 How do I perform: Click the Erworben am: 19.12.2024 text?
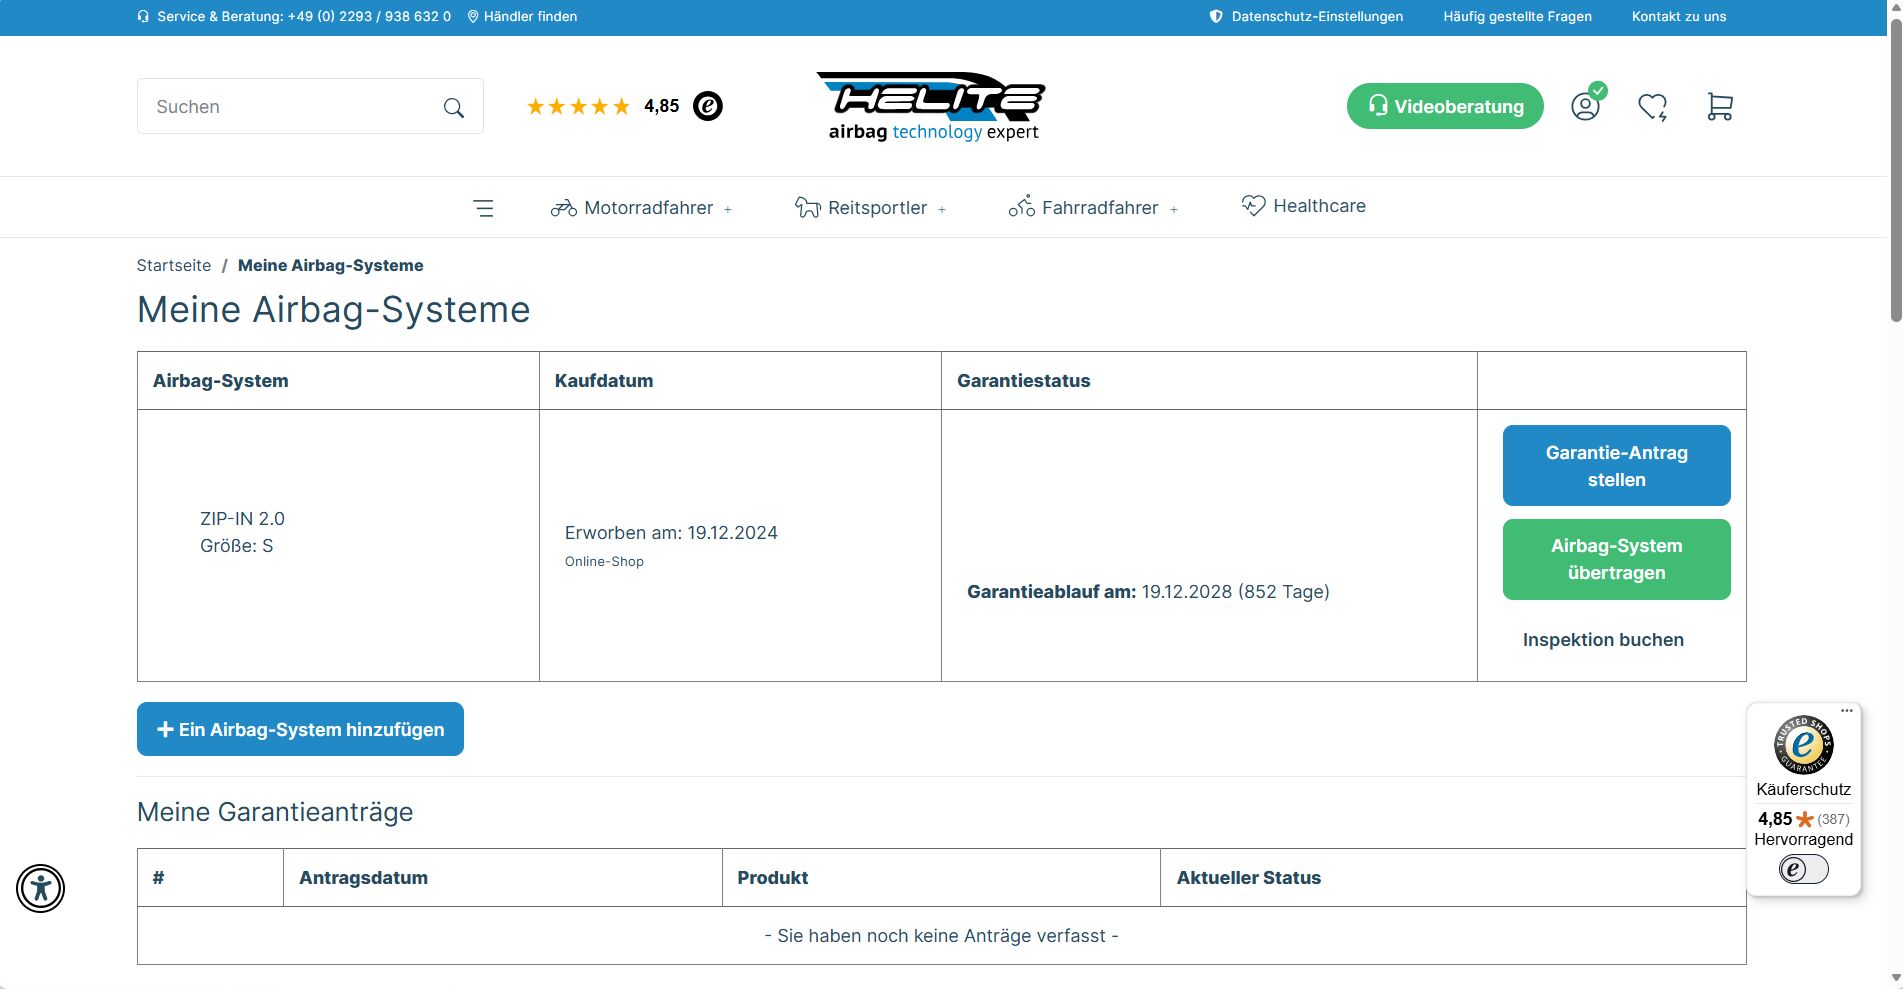pyautogui.click(x=671, y=533)
